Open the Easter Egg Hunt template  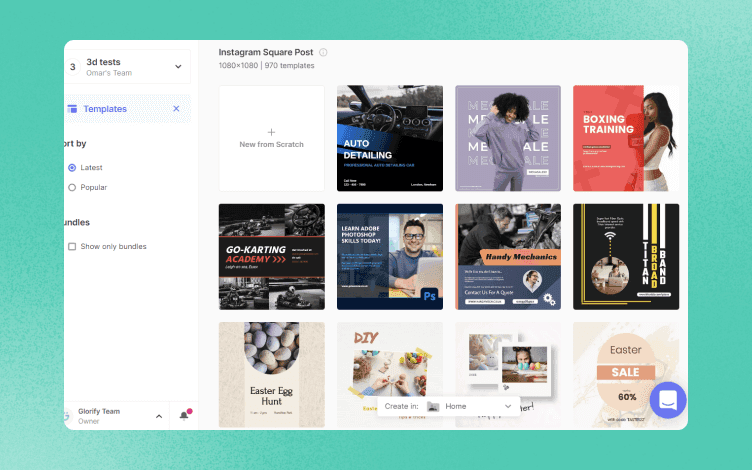(x=271, y=375)
